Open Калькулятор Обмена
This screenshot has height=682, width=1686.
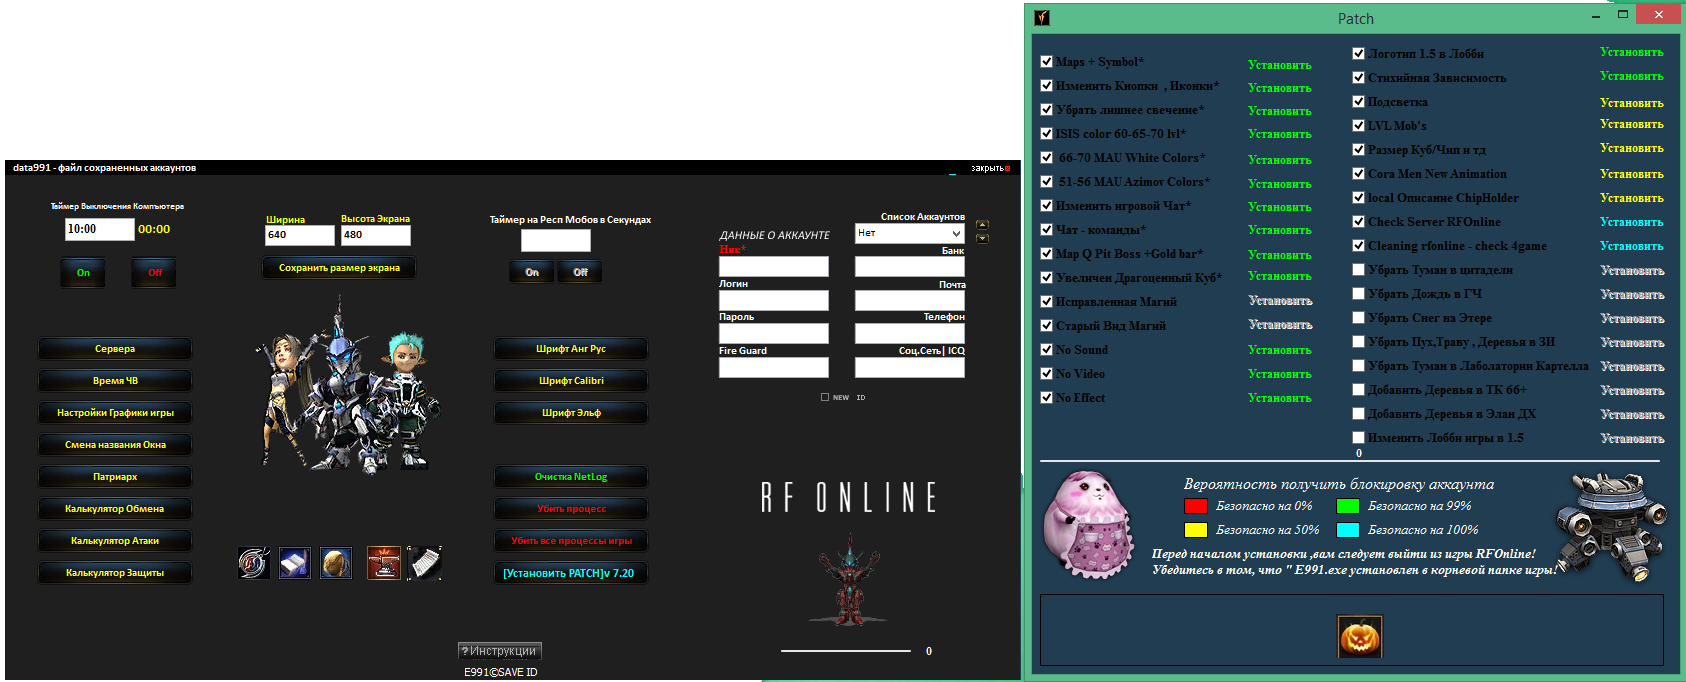tap(115, 509)
